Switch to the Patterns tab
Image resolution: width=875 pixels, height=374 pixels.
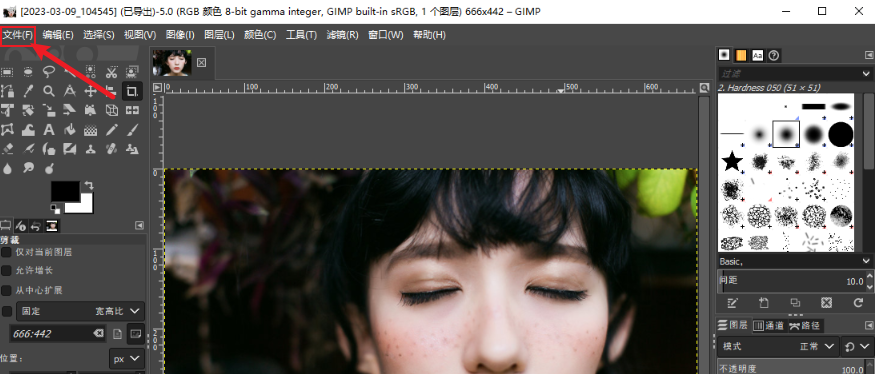coord(741,55)
